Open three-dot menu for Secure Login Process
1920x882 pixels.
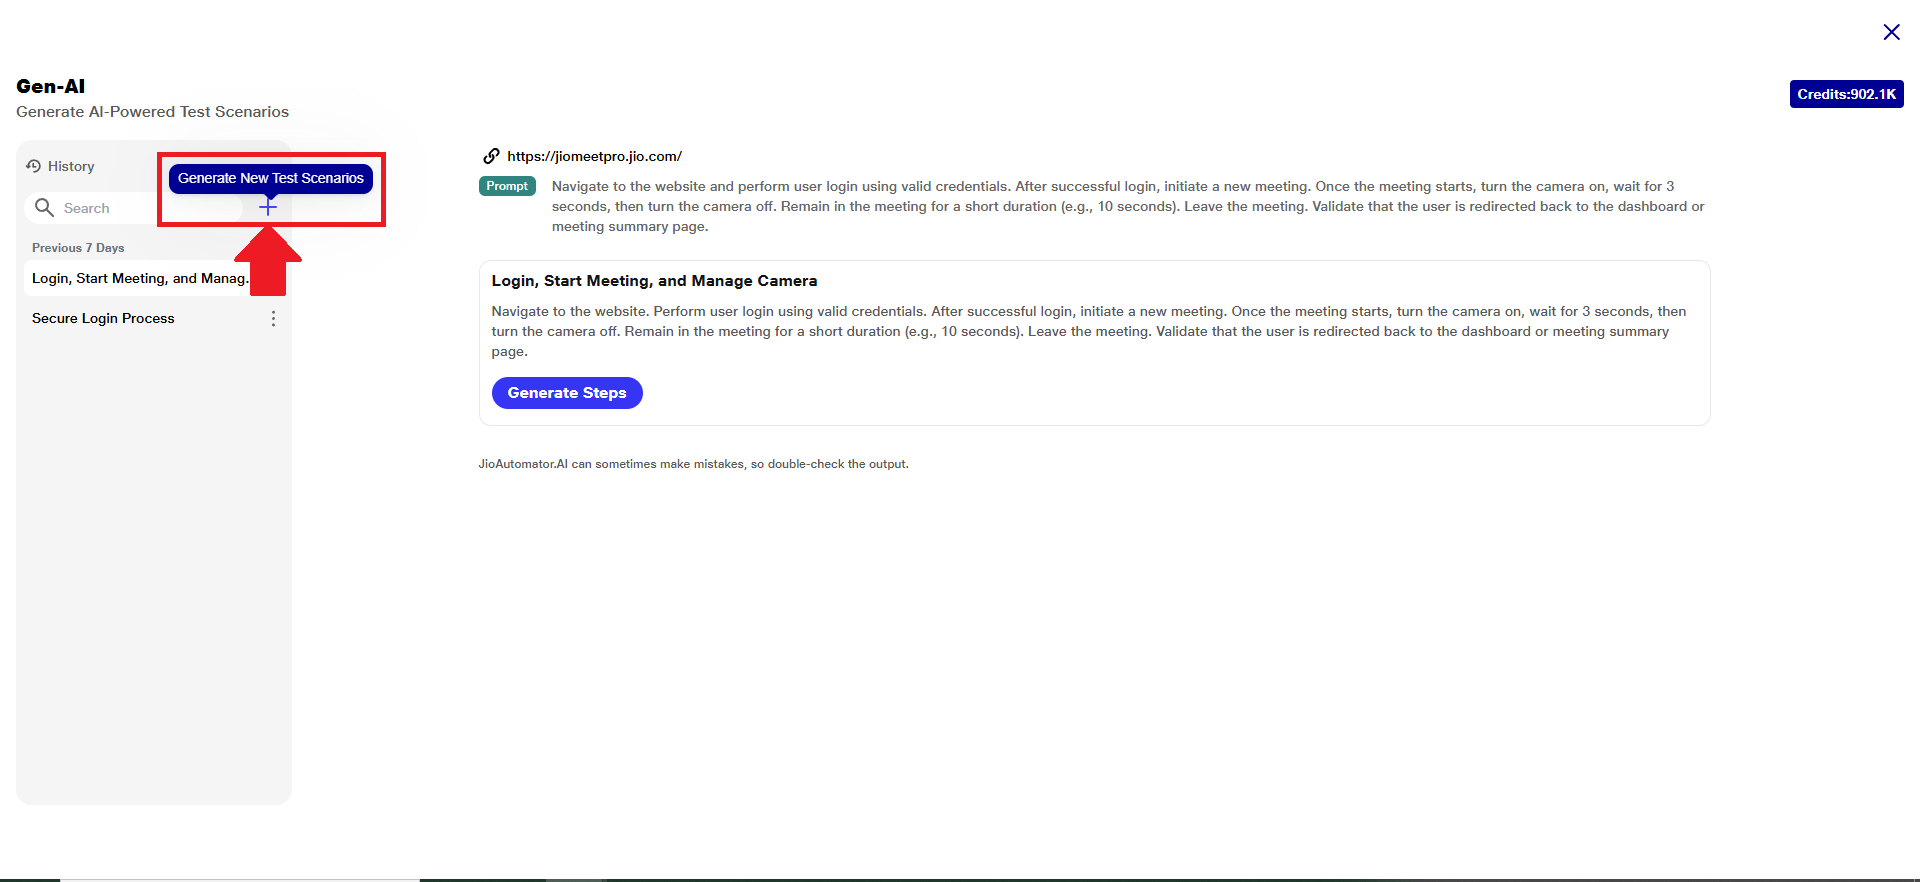(x=273, y=318)
